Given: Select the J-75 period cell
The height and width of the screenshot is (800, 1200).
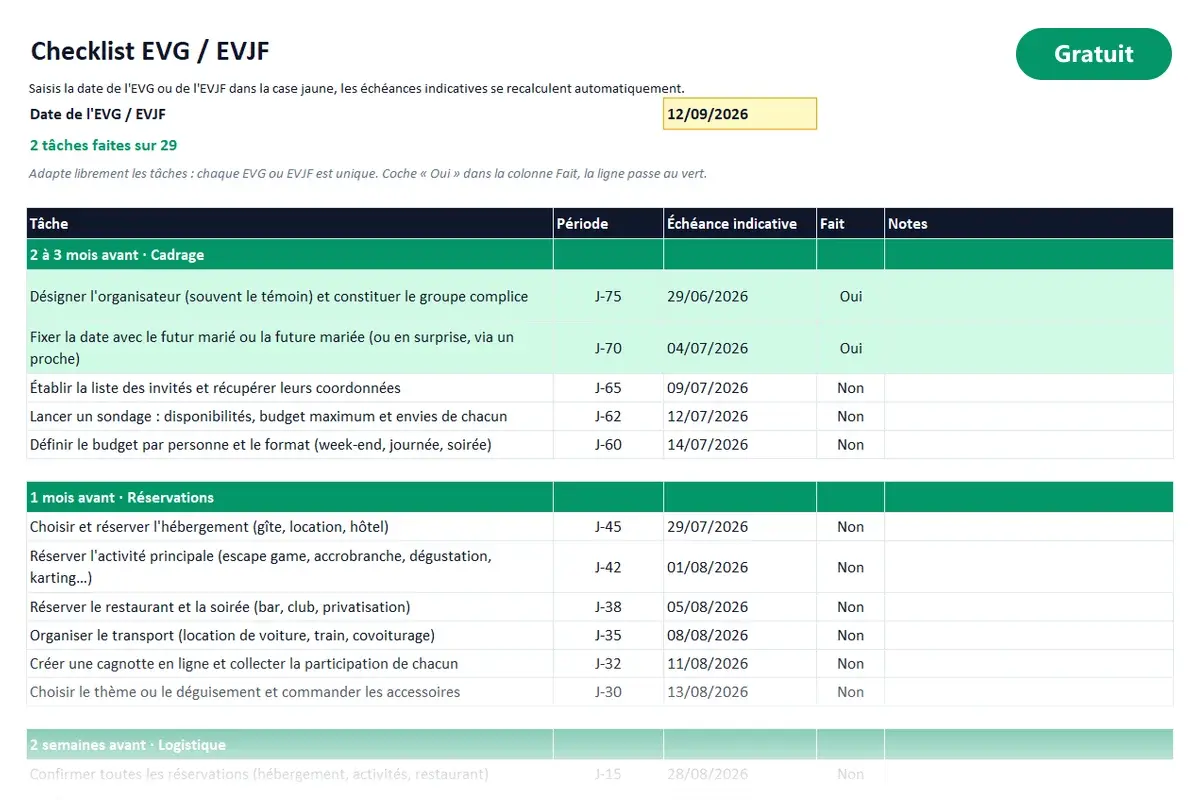Looking at the screenshot, I should (608, 296).
